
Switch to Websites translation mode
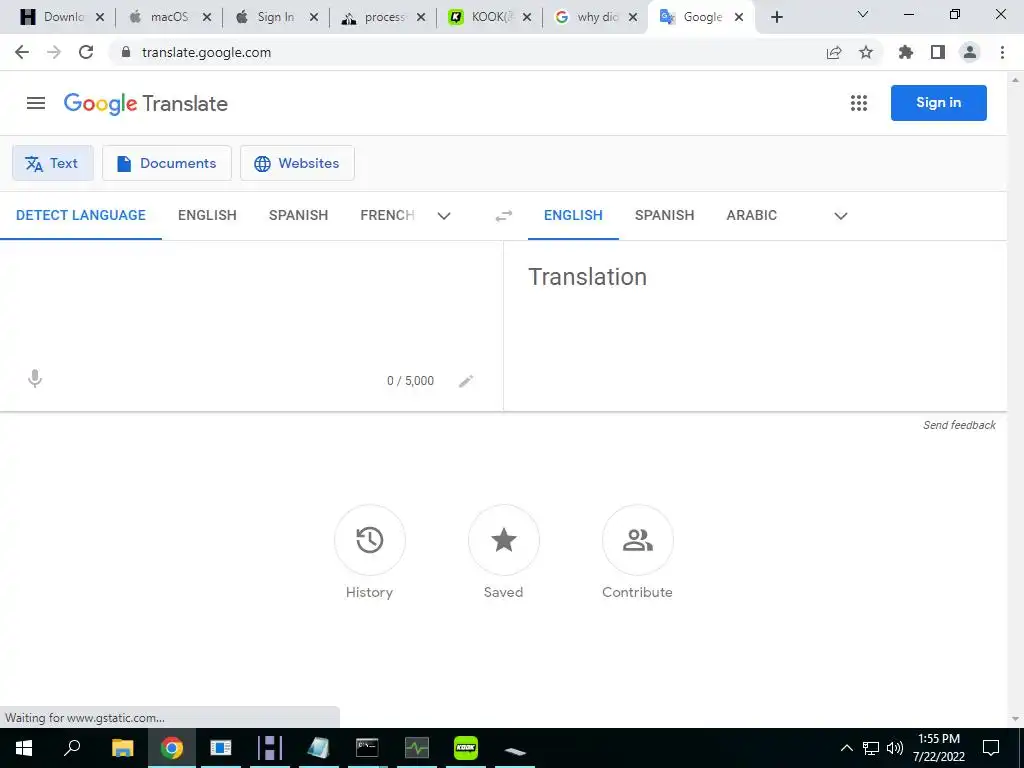[x=297, y=163]
